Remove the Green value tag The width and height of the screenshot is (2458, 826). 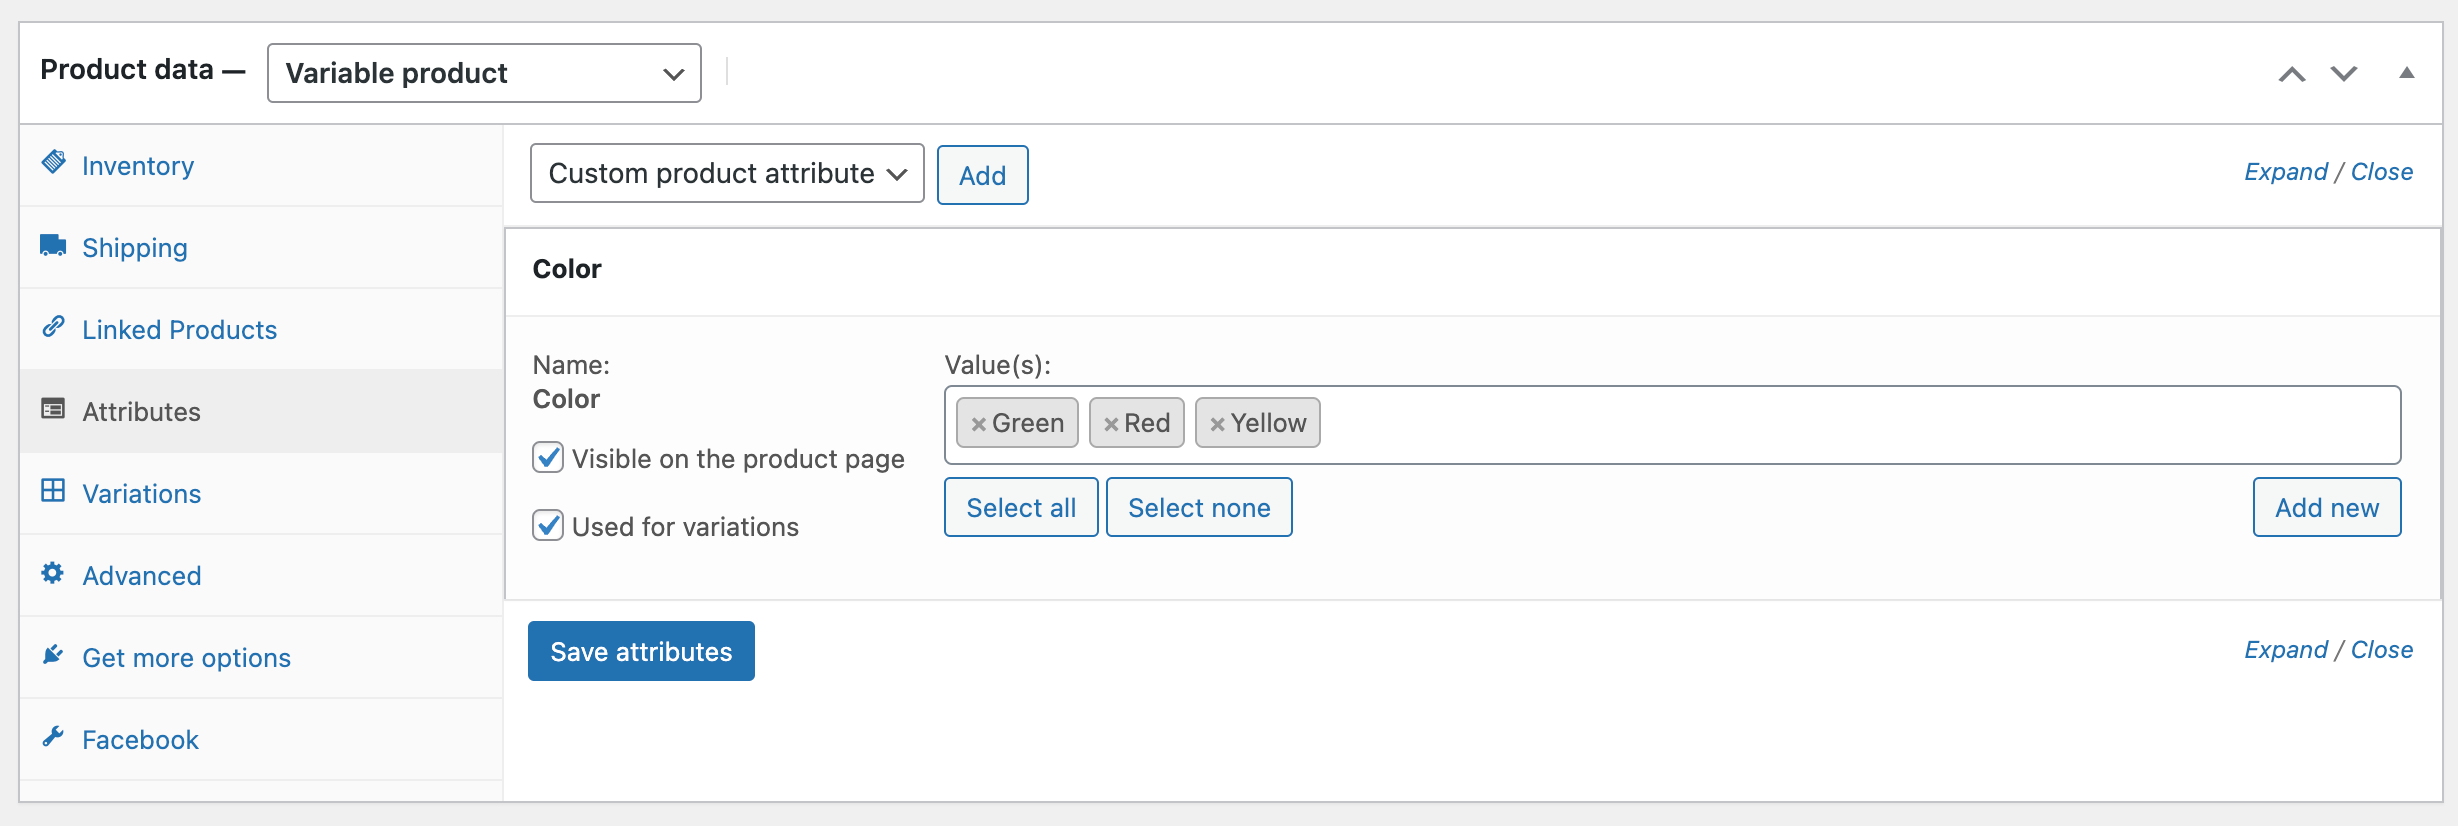click(979, 424)
